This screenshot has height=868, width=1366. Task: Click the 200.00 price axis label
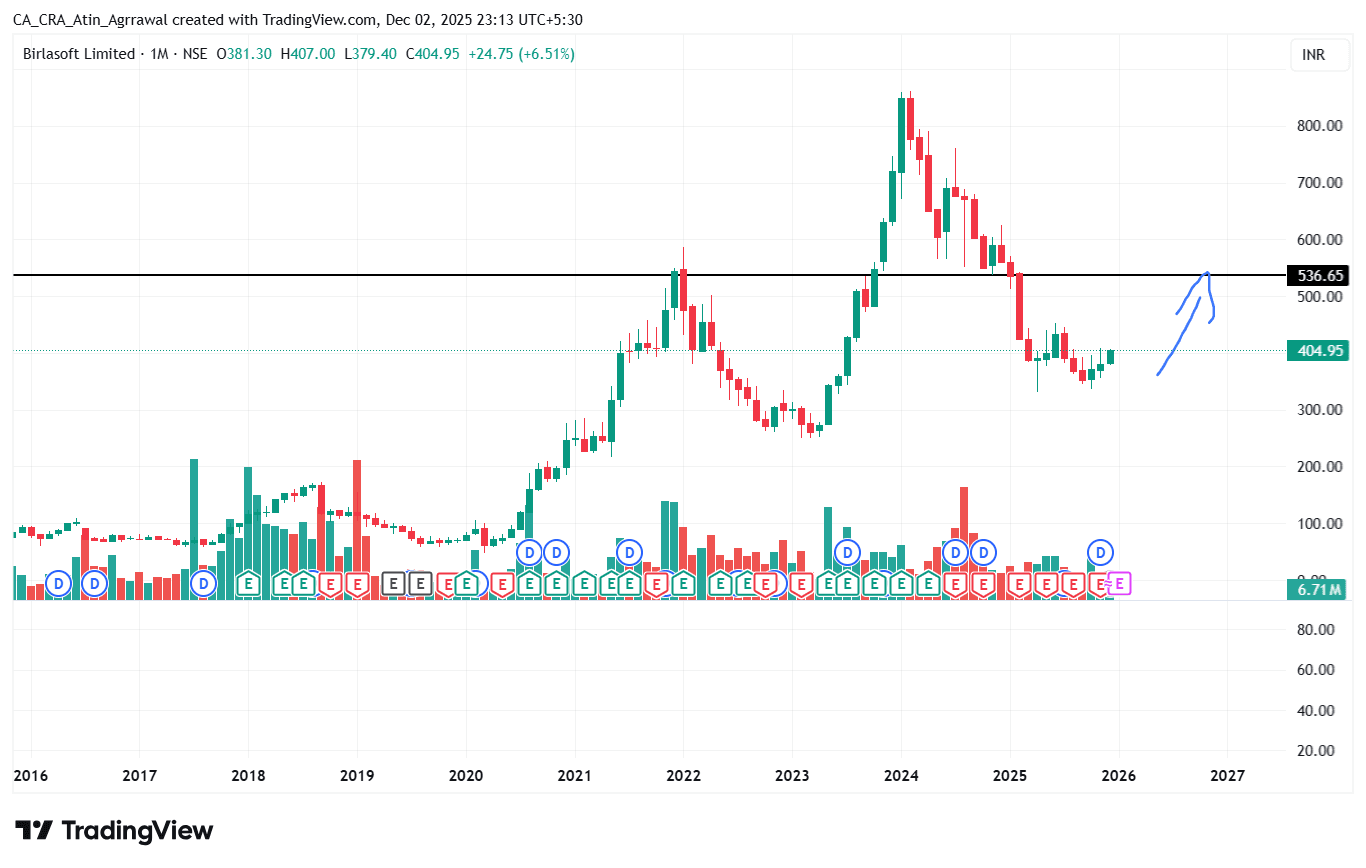click(x=1318, y=467)
